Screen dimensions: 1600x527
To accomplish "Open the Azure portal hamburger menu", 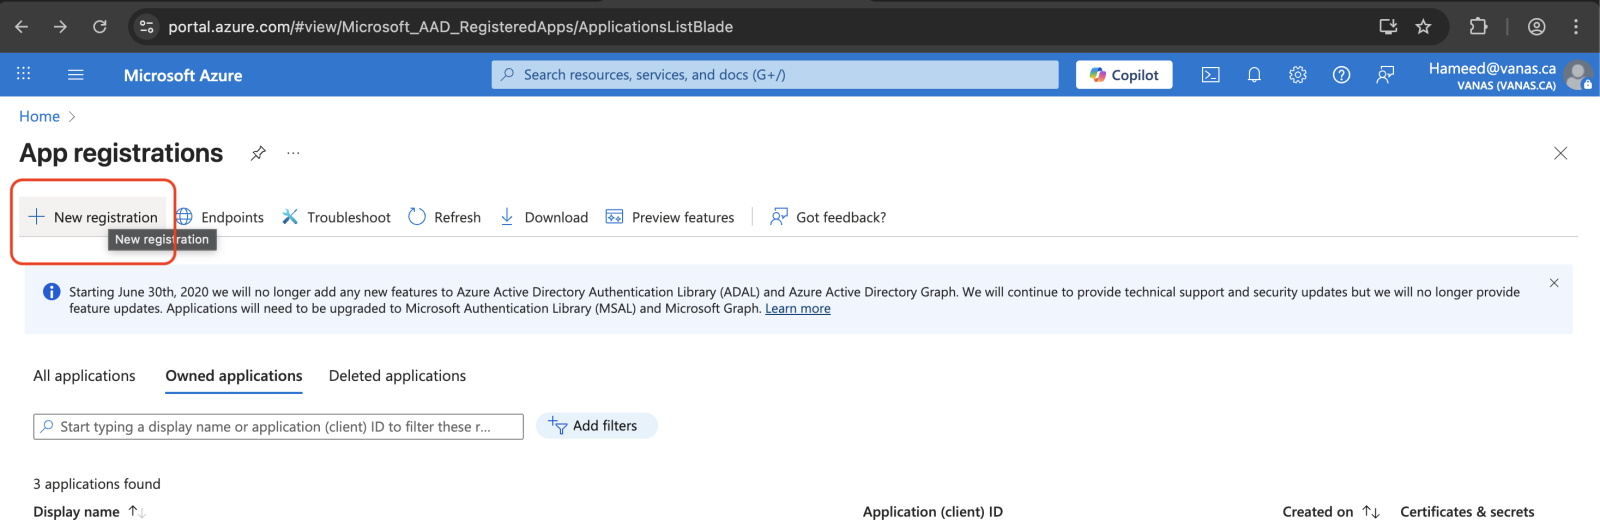I will pyautogui.click(x=76, y=74).
